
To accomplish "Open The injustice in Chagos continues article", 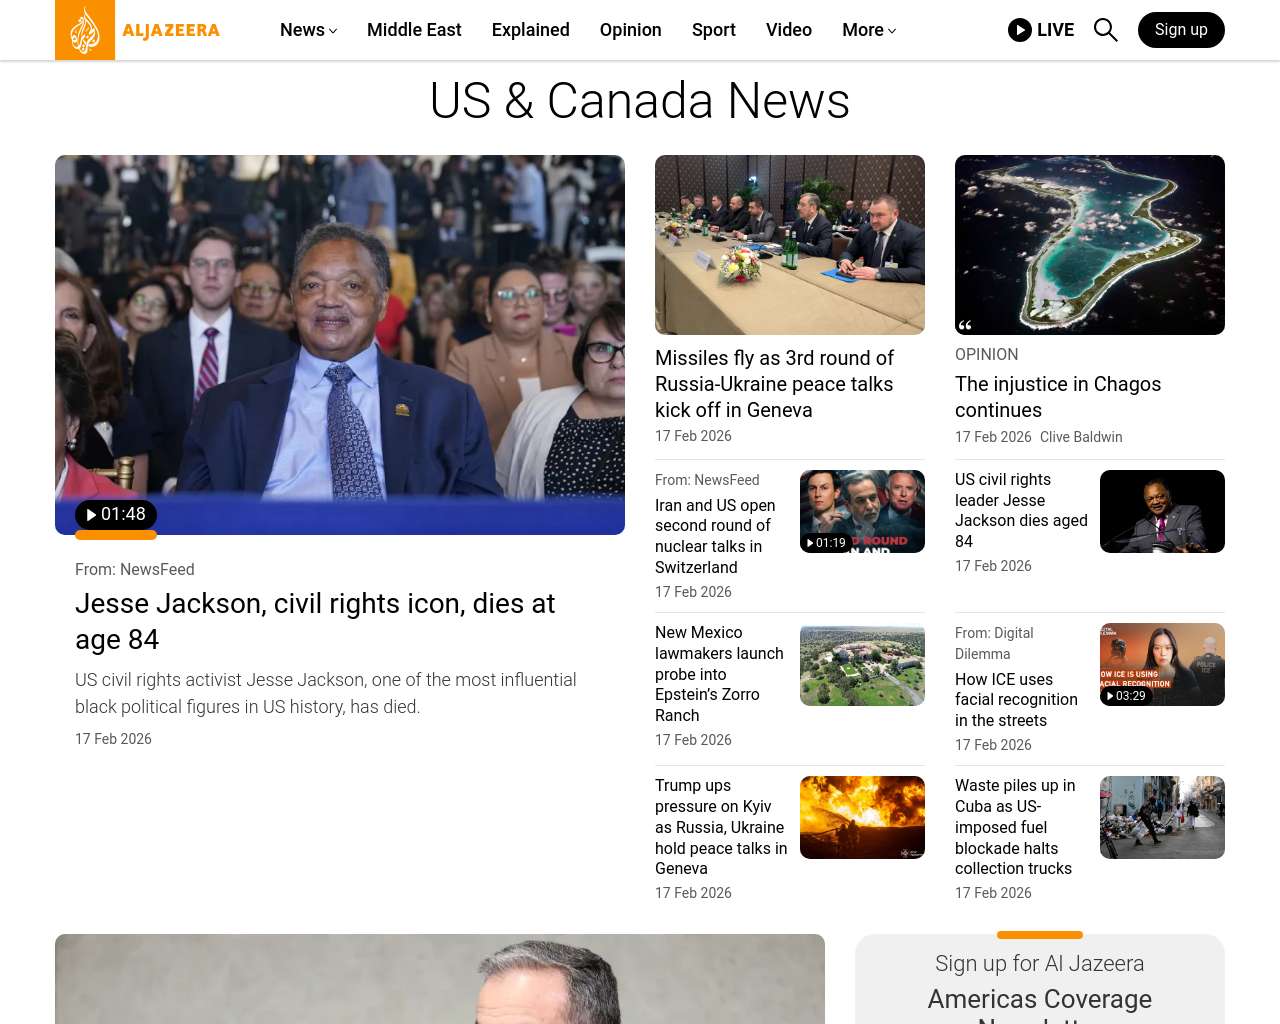I will tap(1057, 397).
